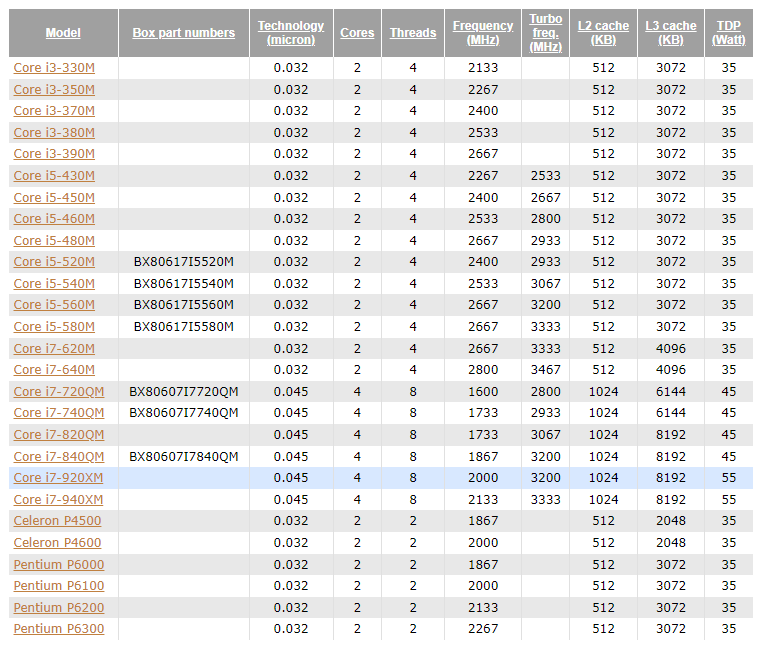Open the Core i7-720QM link
Viewport: 761px width, 649px height.
coord(59,392)
